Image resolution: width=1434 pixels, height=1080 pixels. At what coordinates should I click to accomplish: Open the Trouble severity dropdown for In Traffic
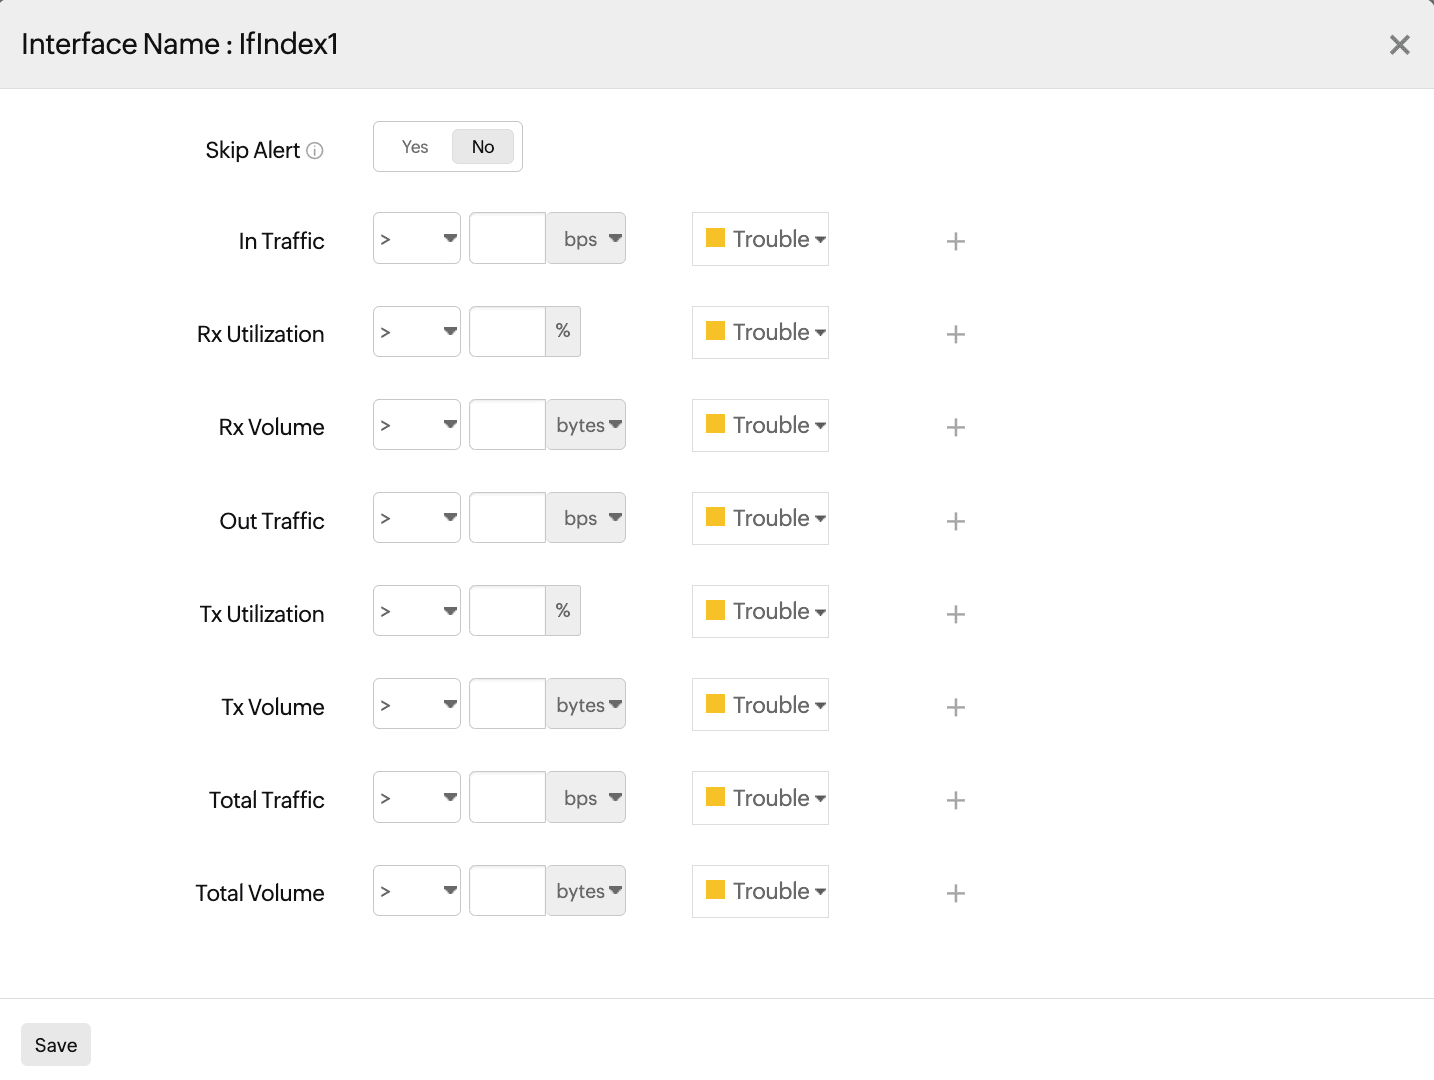(x=760, y=239)
